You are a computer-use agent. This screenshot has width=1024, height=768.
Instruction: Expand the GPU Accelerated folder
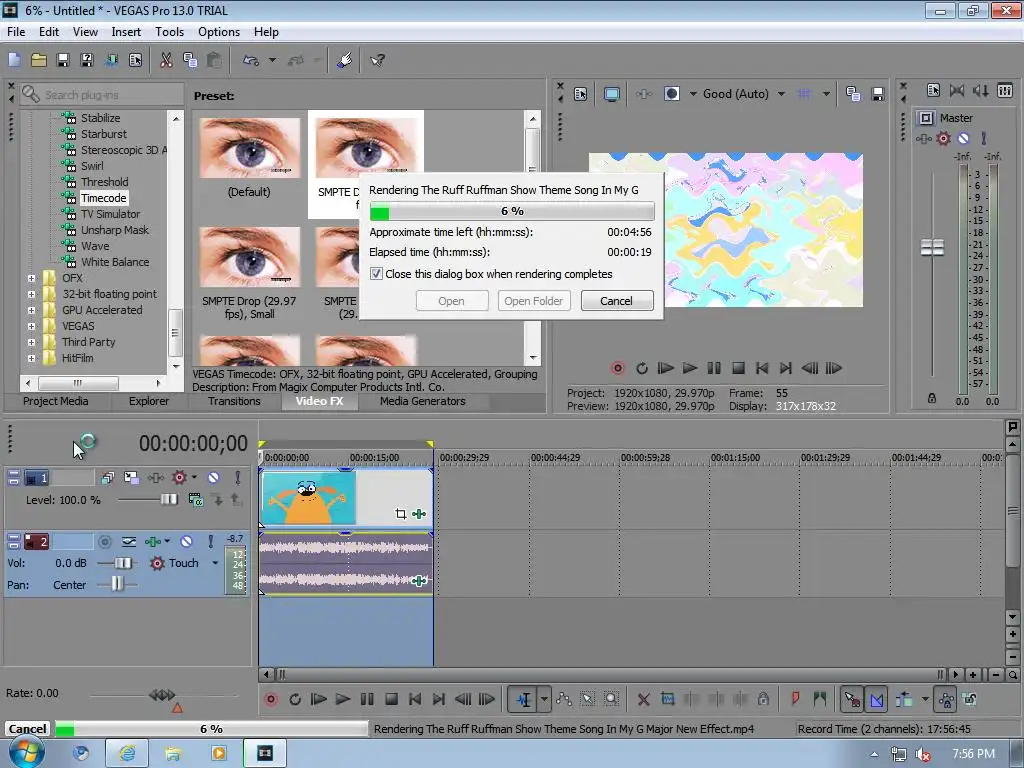31,310
